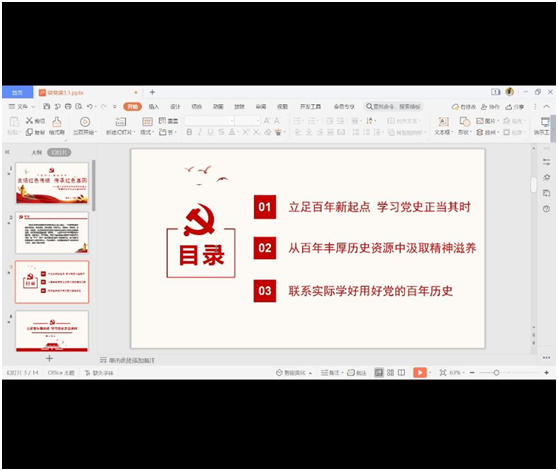The width and height of the screenshot is (558, 471).
Task: Expand the File menu dropdown
Action: 22,106
